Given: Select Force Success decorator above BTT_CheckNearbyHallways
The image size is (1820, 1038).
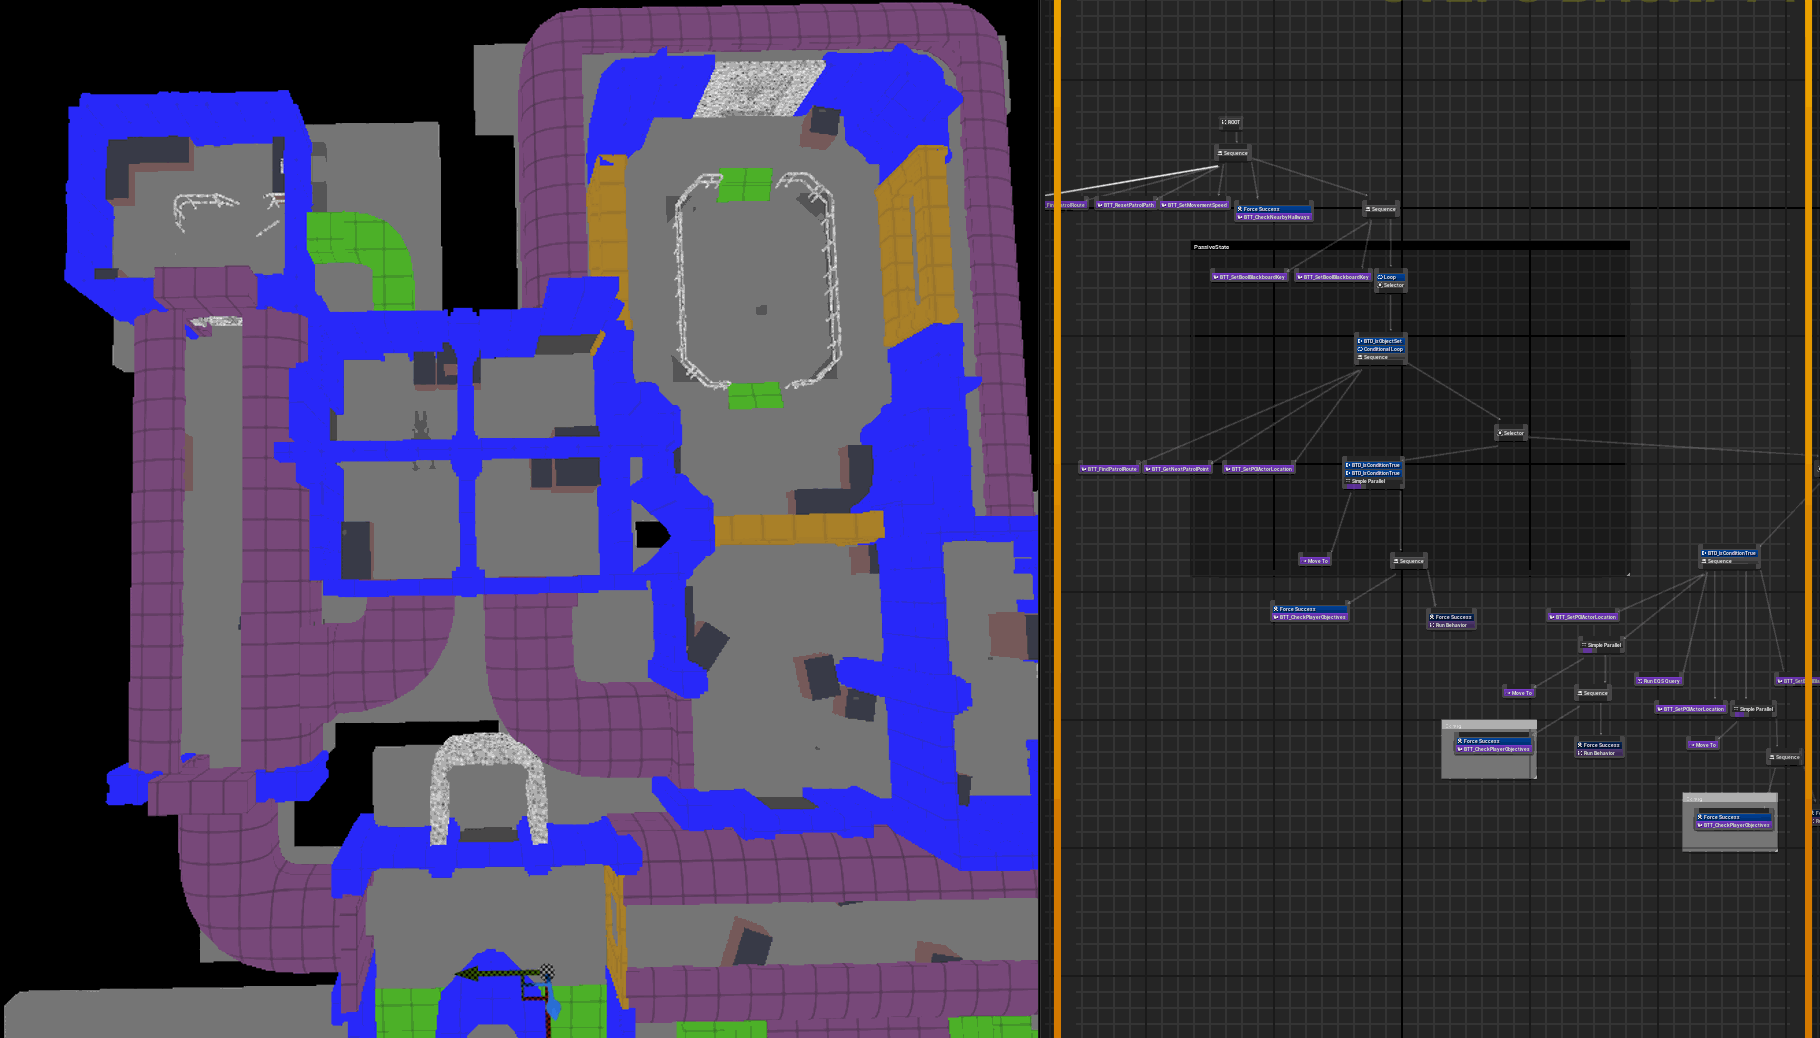Looking at the screenshot, I should (x=1274, y=209).
